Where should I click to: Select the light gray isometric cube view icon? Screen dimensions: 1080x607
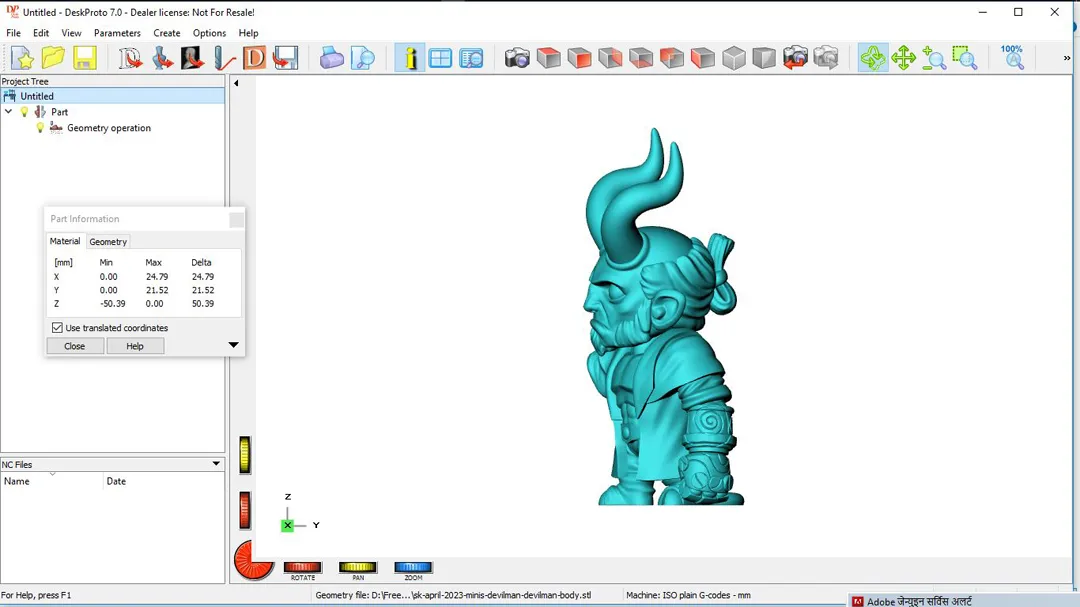(x=734, y=58)
